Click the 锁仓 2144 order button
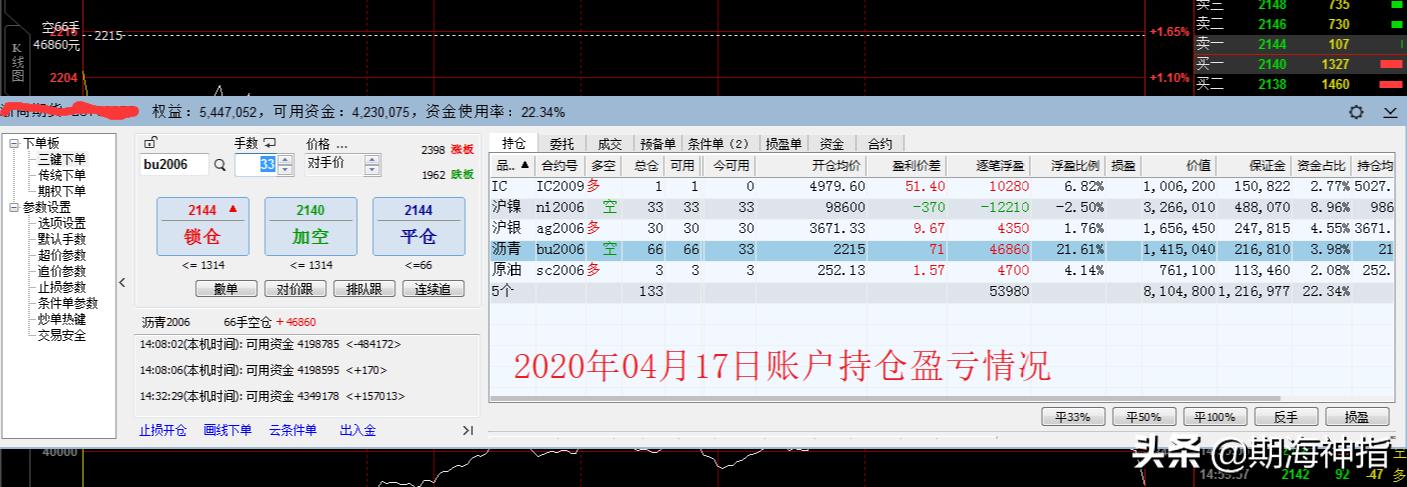 (201, 226)
